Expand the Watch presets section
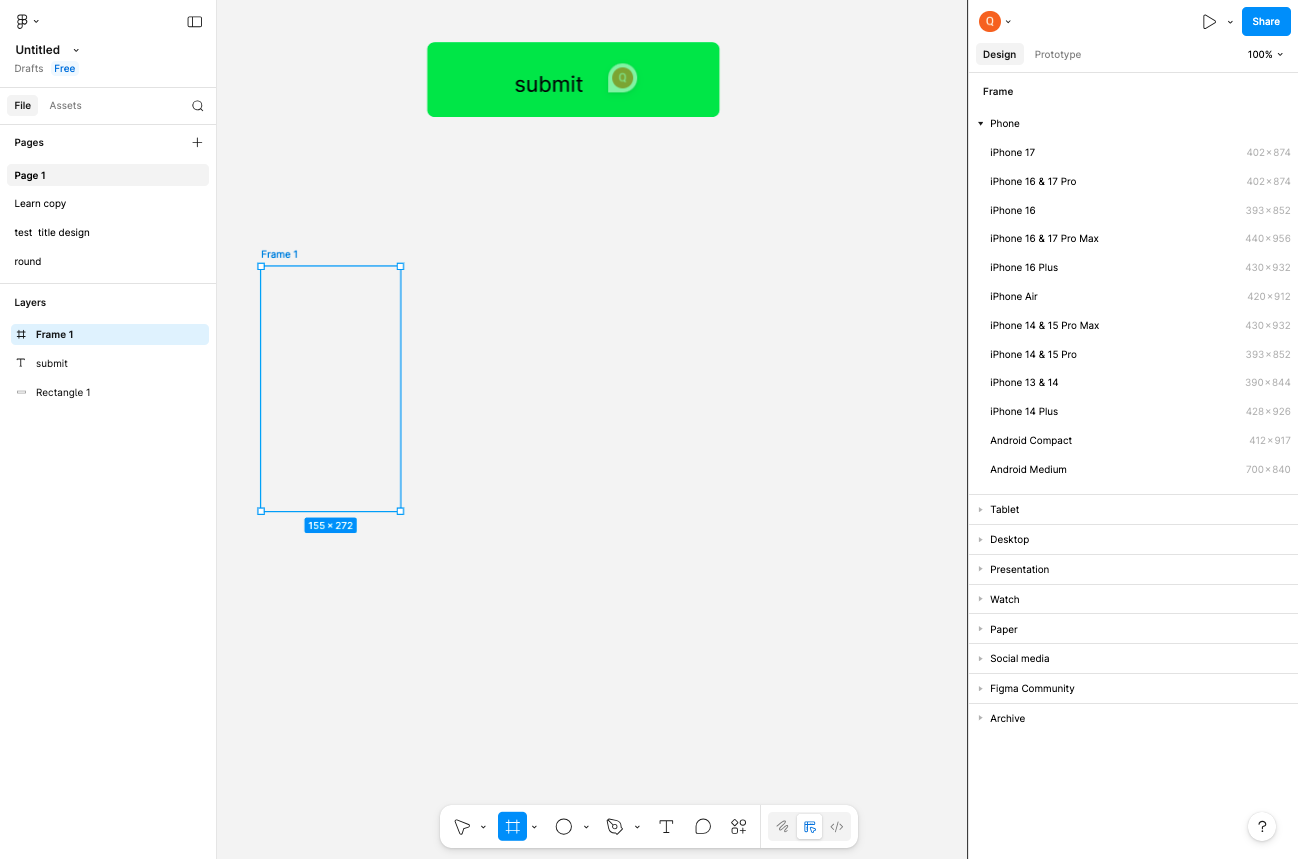This screenshot has width=1298, height=859. tap(981, 600)
